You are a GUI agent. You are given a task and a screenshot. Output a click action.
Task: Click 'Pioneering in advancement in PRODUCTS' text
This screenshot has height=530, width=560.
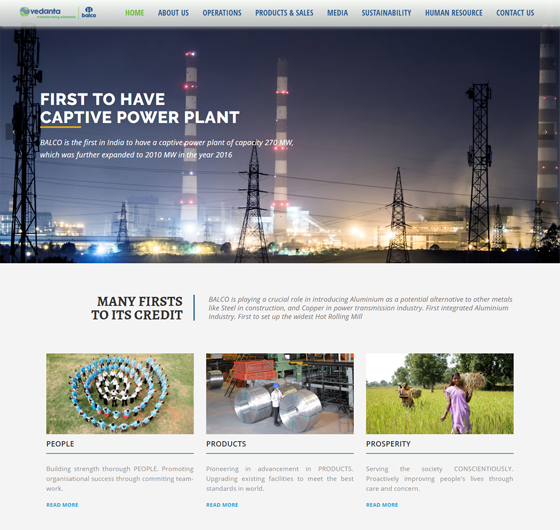click(x=280, y=478)
